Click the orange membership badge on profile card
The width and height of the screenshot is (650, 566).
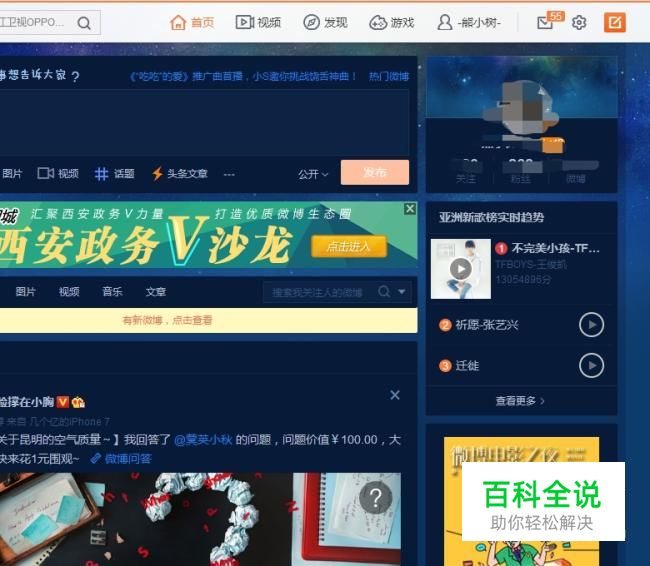pos(553,145)
